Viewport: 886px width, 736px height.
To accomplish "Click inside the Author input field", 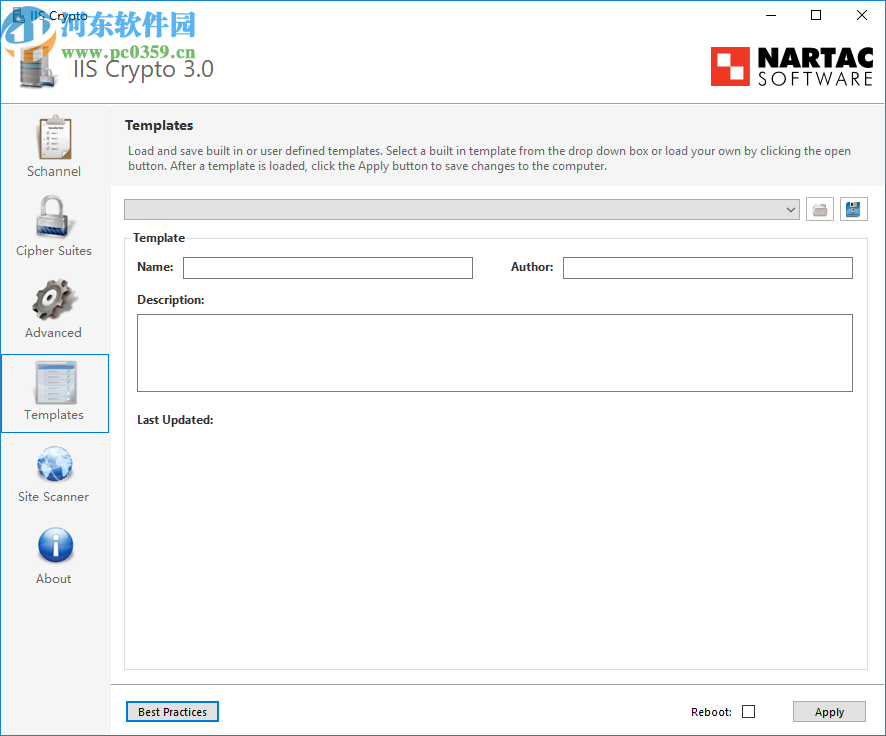I will pos(707,267).
